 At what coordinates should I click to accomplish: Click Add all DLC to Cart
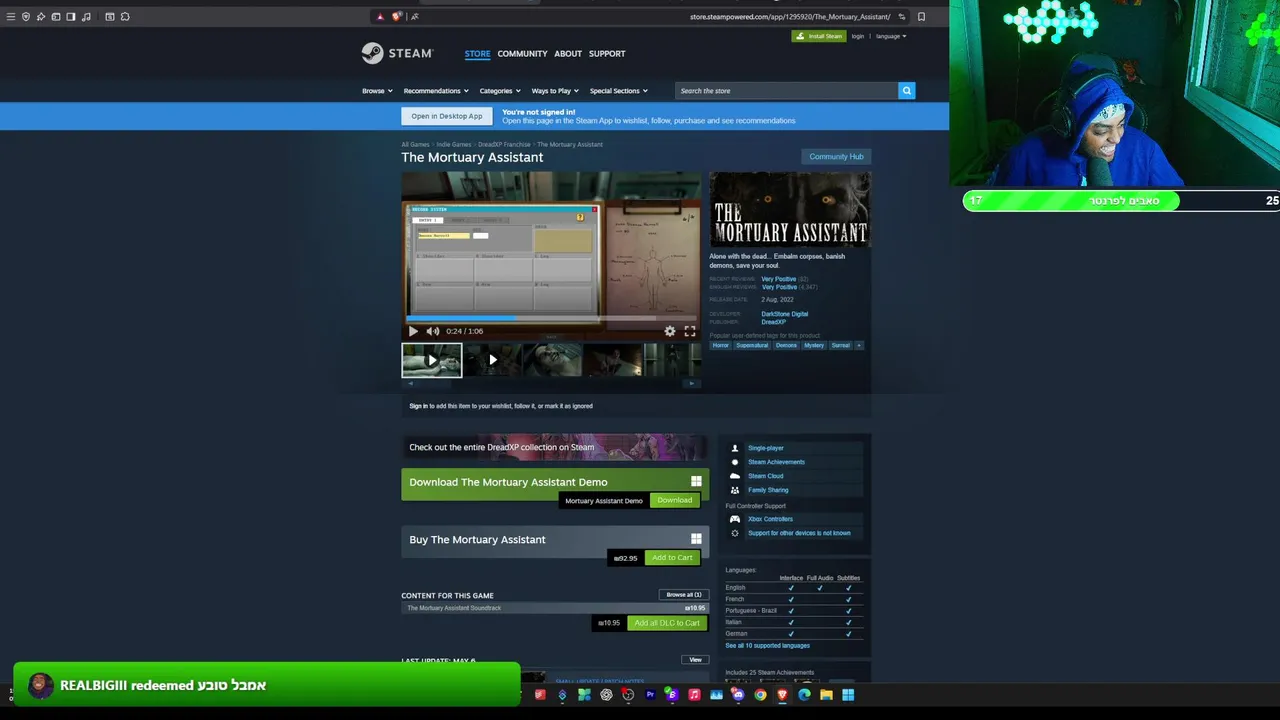(667, 623)
